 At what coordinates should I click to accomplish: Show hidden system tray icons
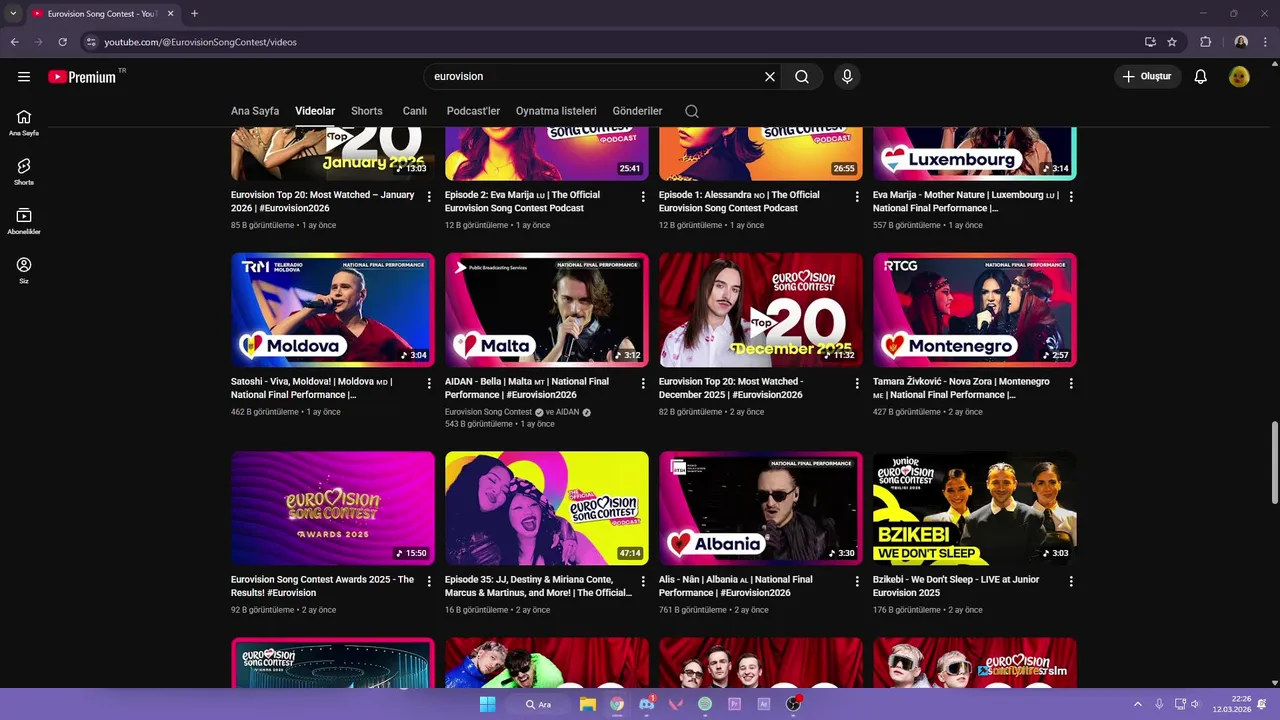click(1137, 704)
